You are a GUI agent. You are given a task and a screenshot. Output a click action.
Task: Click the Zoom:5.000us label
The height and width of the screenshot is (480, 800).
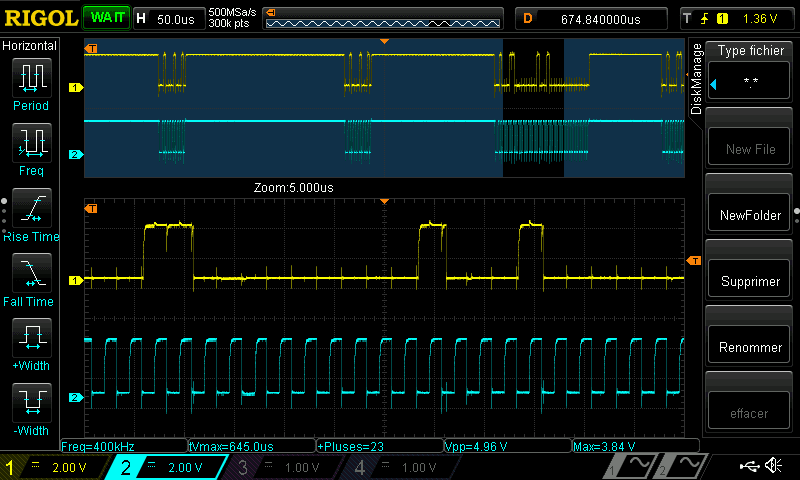(x=294, y=188)
